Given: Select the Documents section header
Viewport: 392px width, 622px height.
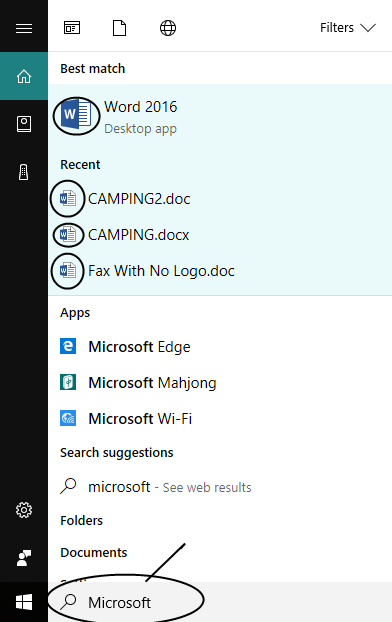Looking at the screenshot, I should click(94, 553).
